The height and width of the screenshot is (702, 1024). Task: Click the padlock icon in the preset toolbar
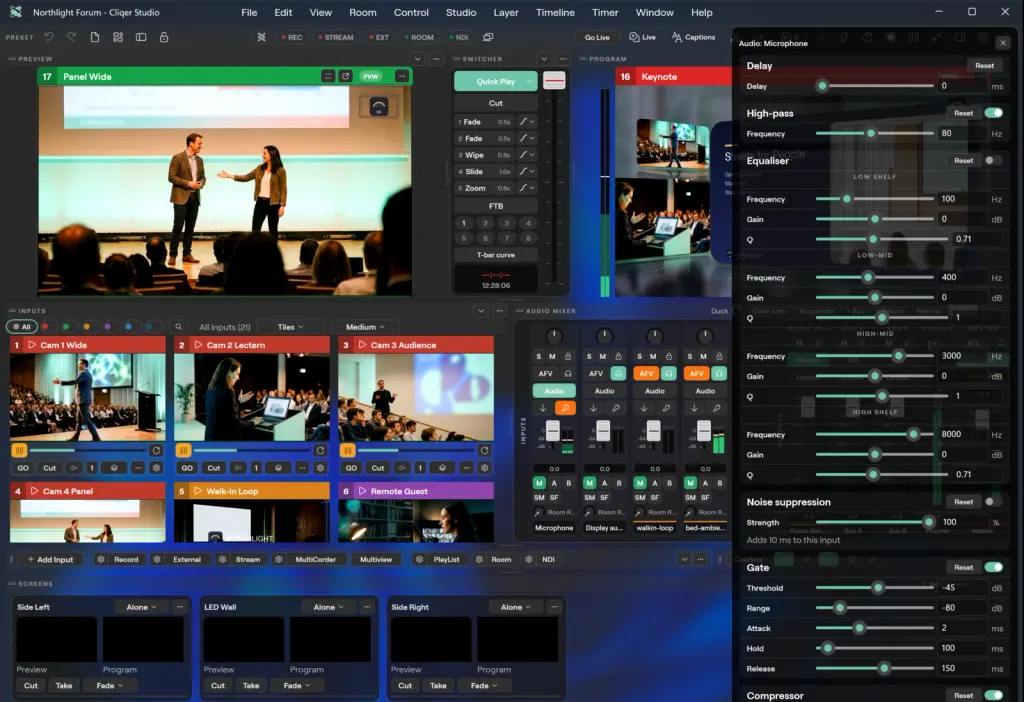tap(164, 37)
